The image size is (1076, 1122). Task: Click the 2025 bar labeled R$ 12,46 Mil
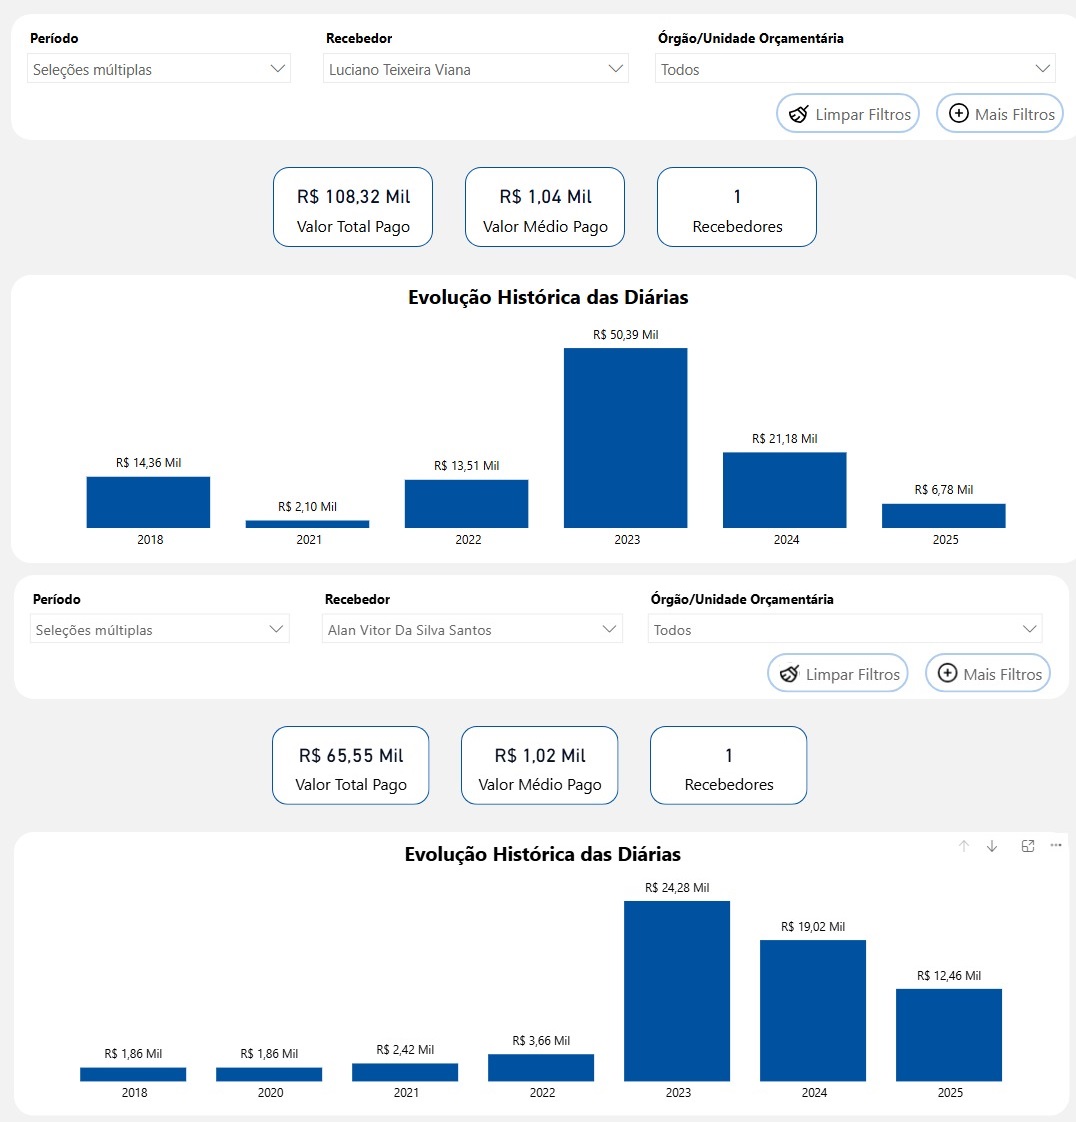949,1035
